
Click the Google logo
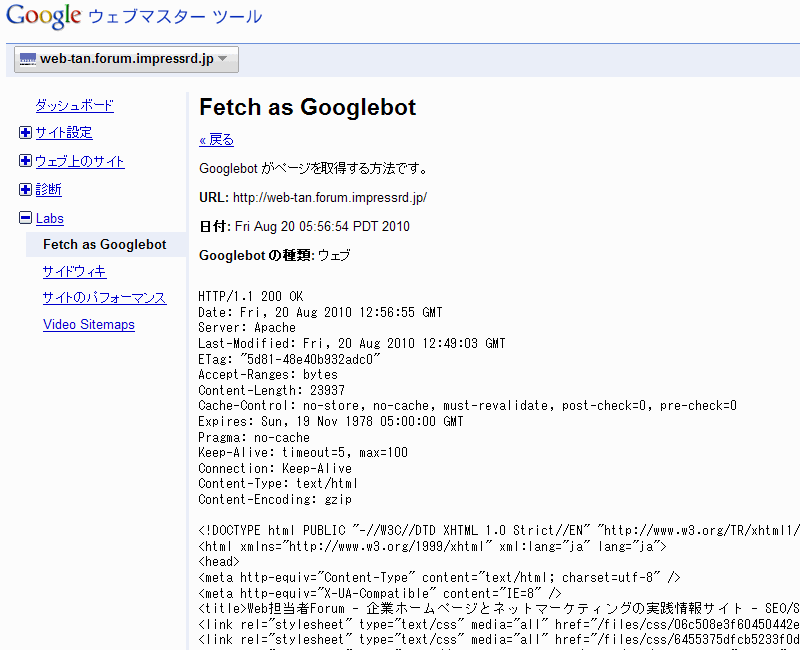(x=43, y=17)
